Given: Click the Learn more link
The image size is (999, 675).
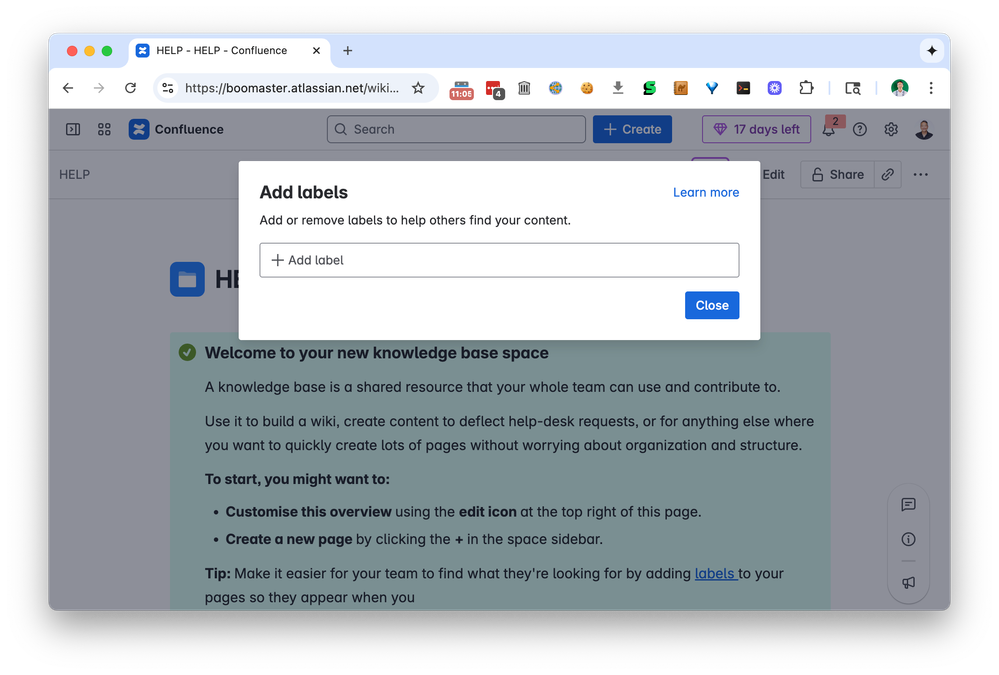Looking at the screenshot, I should coord(706,192).
